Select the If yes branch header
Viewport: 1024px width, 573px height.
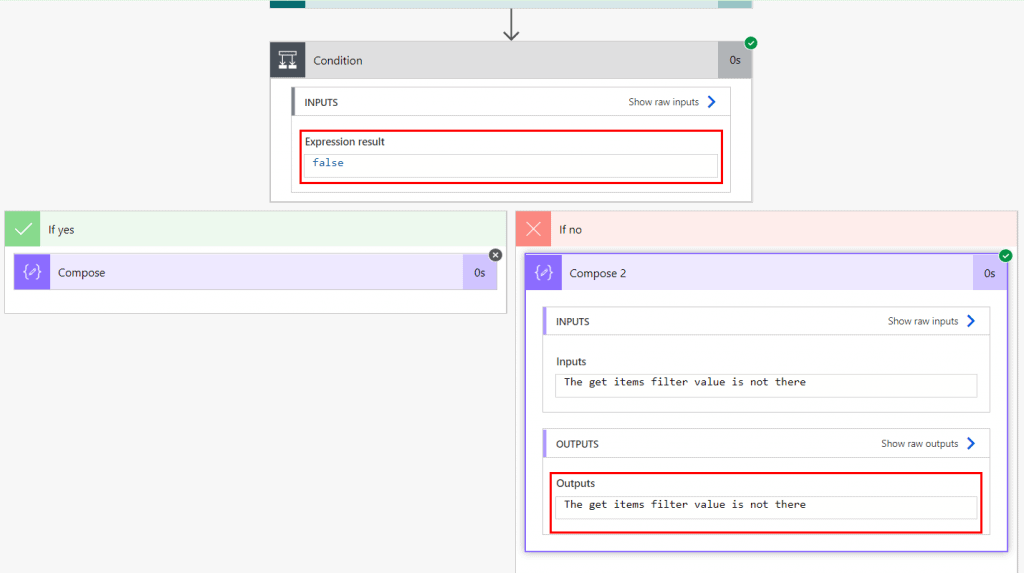(x=255, y=229)
